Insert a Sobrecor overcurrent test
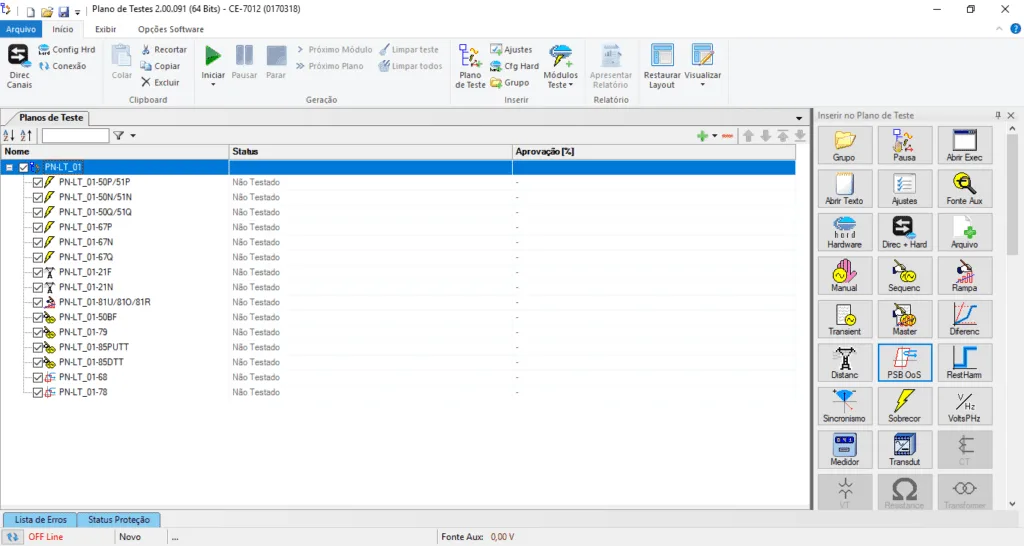This screenshot has height=546, width=1024. tap(904, 405)
